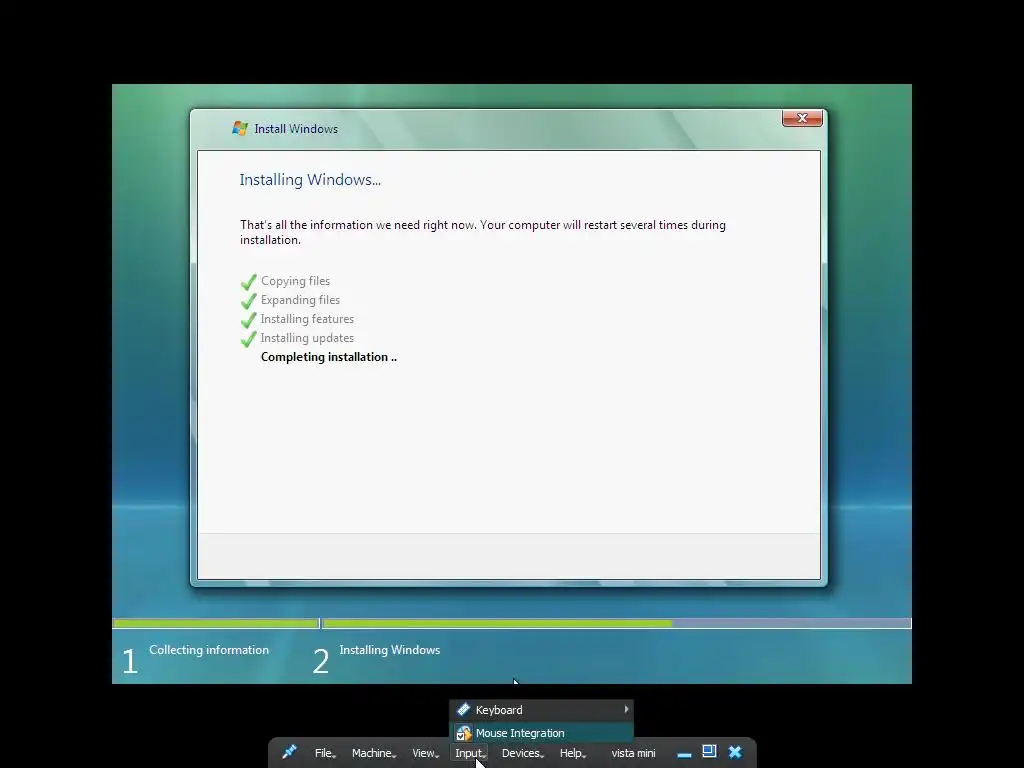Click the 'Installing Windows...' heading
Viewport: 1024px width, 768px height.
tap(310, 180)
